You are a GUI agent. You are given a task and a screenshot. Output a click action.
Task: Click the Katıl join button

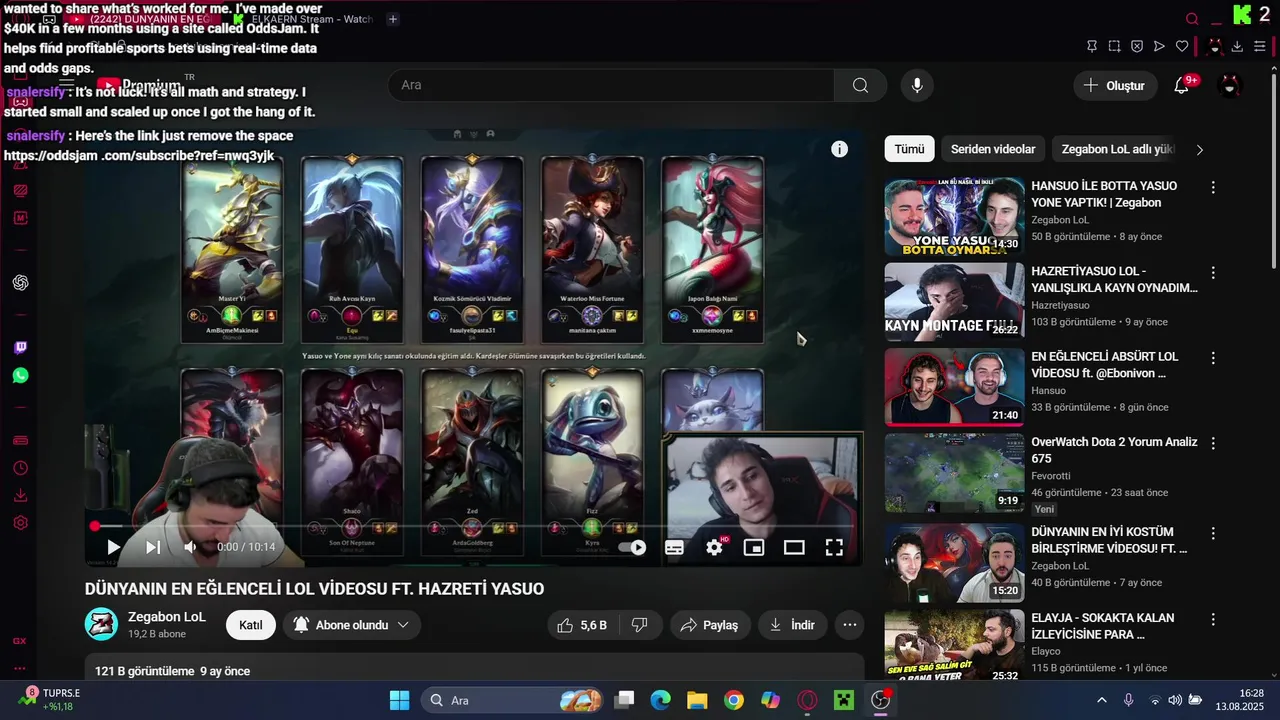(x=251, y=625)
